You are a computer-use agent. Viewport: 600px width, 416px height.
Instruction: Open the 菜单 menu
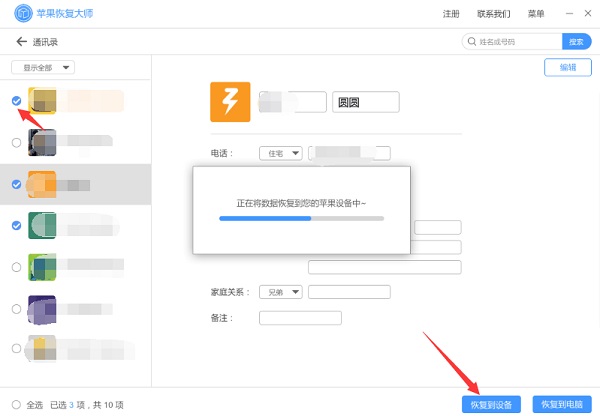535,14
